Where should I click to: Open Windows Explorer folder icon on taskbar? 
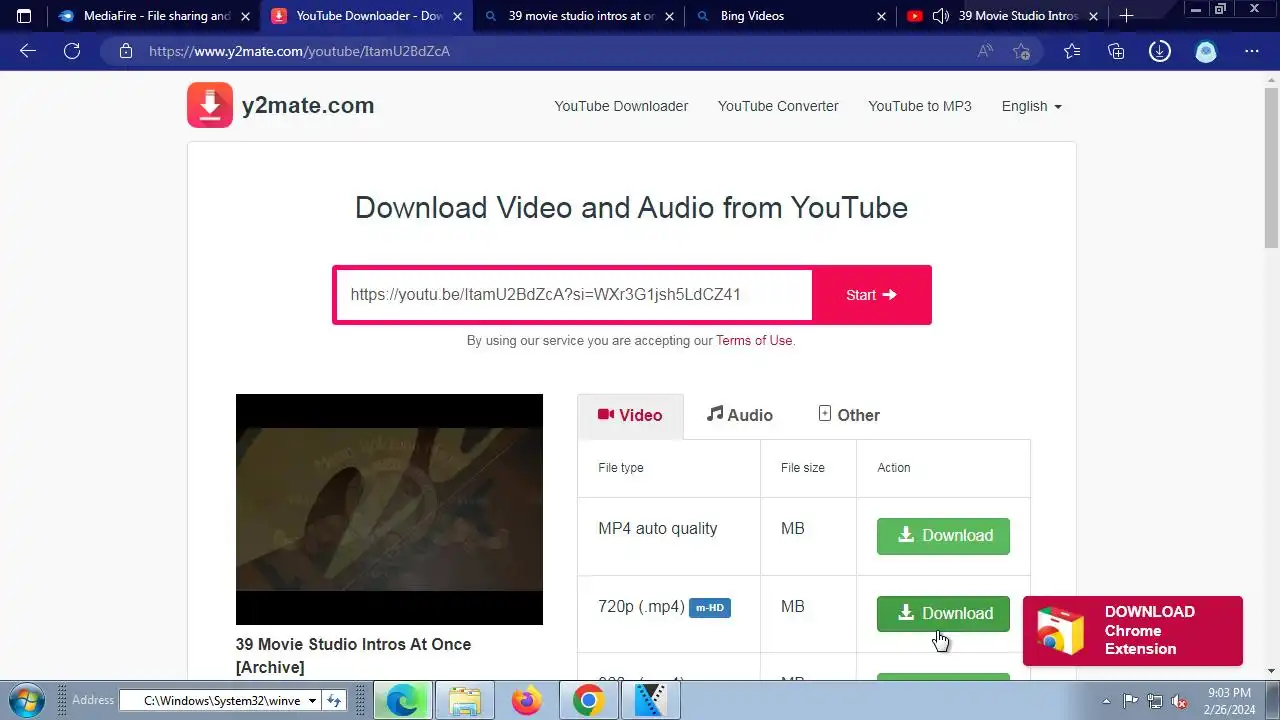[464, 701]
